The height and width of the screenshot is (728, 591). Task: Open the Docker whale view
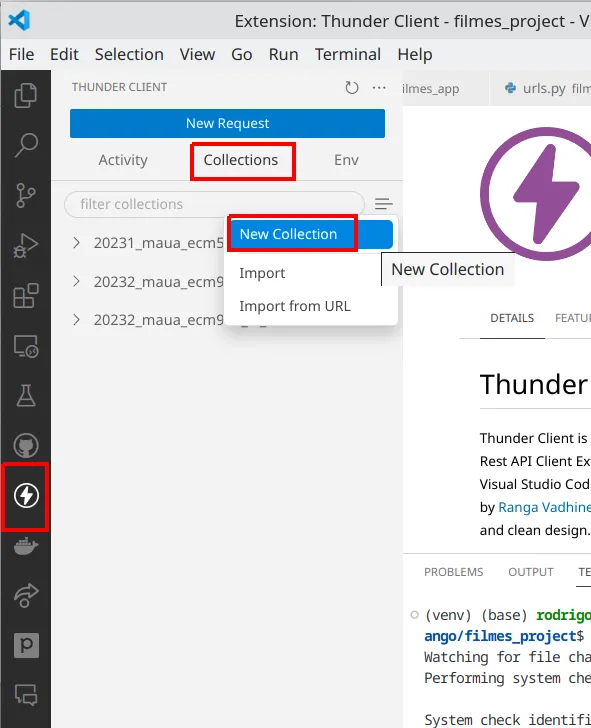pos(26,546)
